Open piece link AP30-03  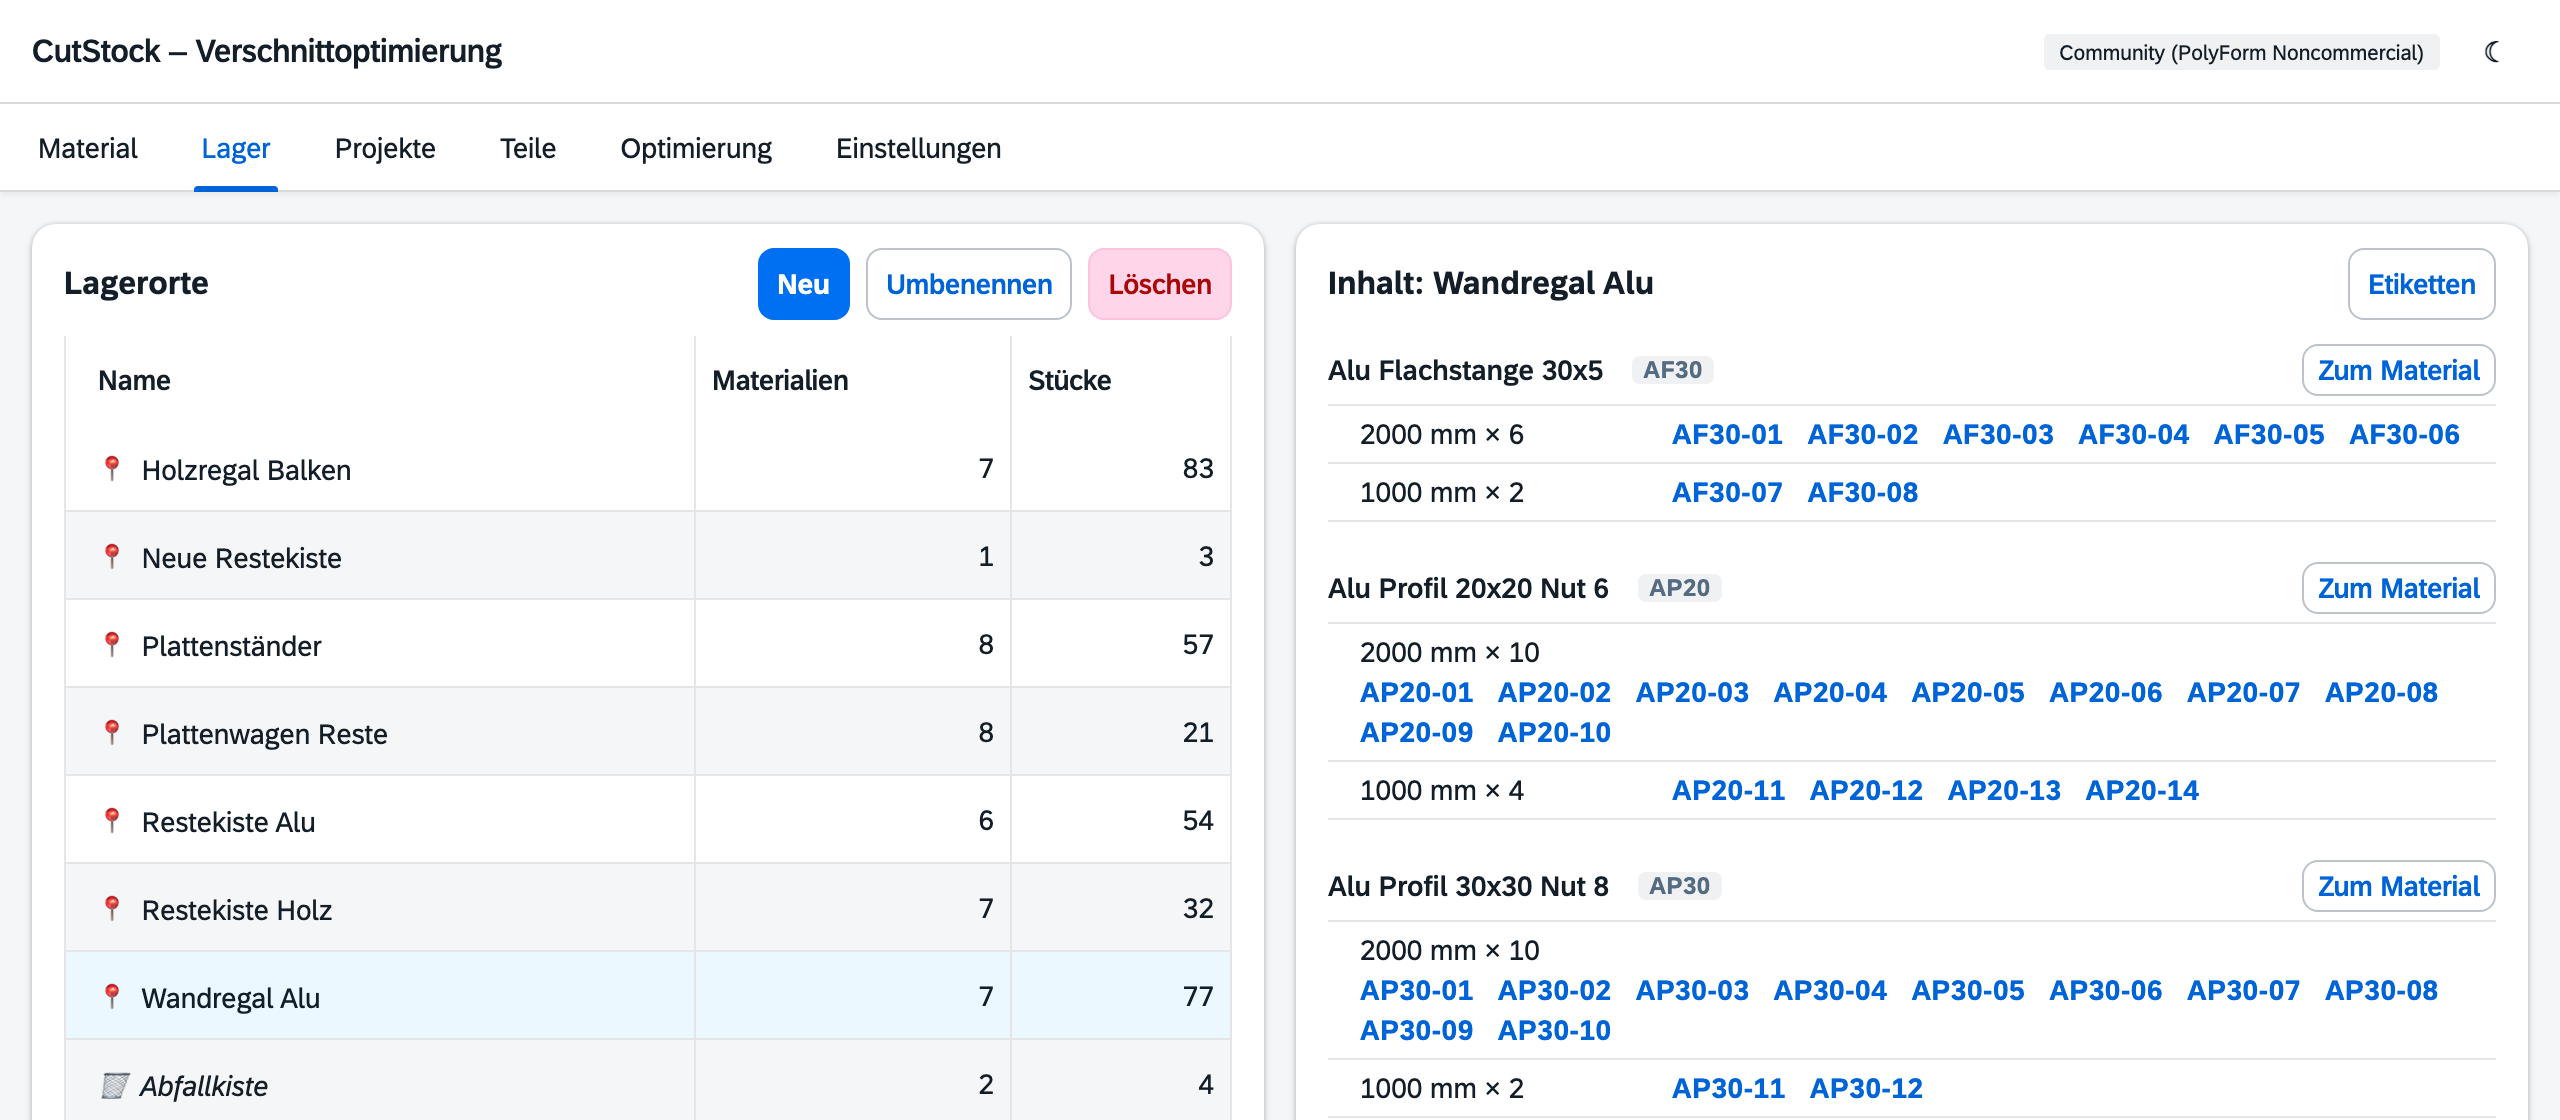coord(1692,990)
